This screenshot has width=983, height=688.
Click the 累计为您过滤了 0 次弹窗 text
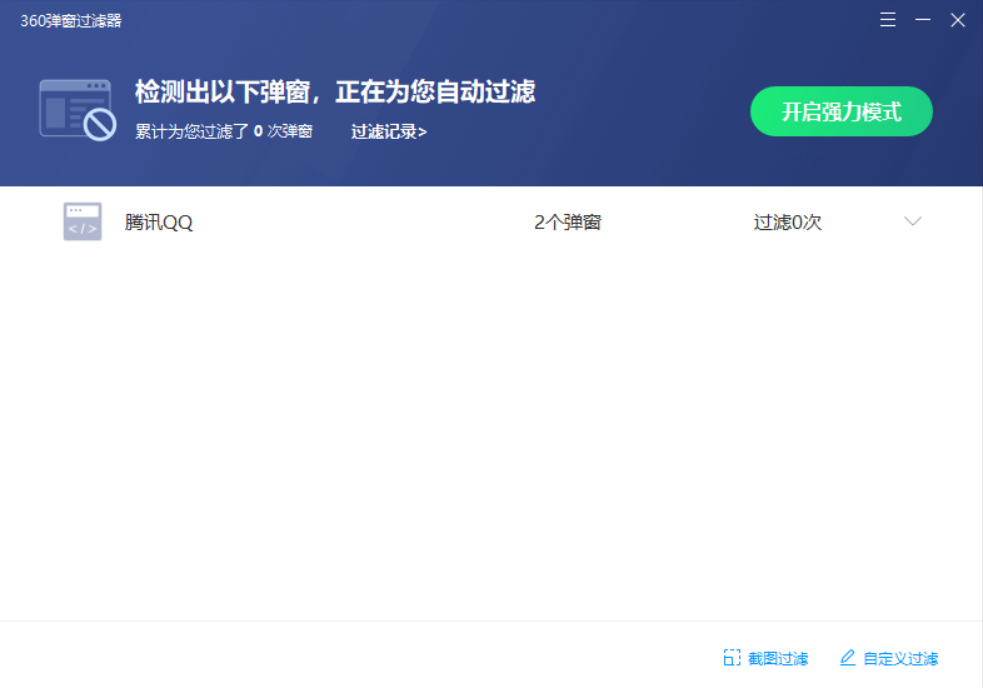[x=224, y=132]
